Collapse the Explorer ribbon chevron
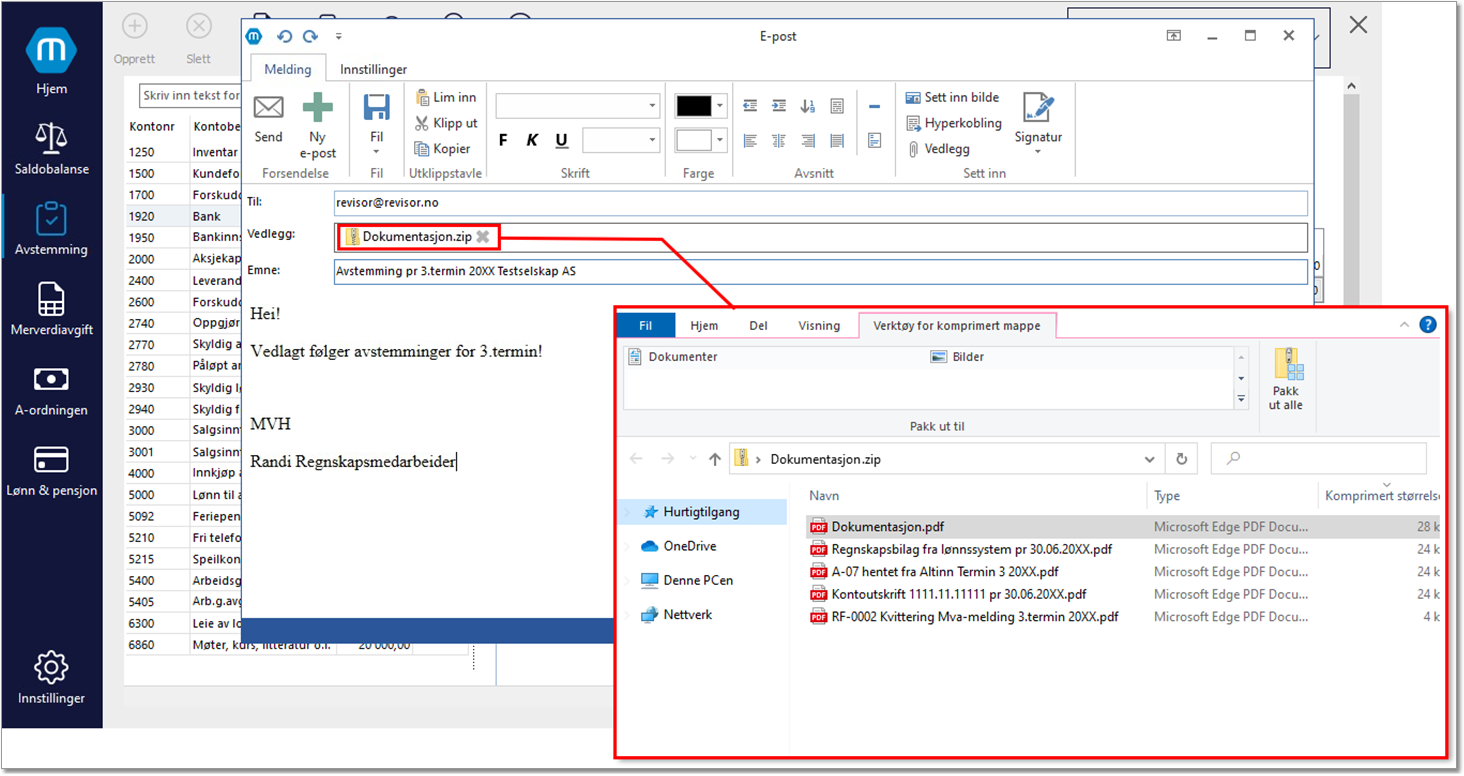Viewport: 1464px width, 776px height. point(1404,325)
